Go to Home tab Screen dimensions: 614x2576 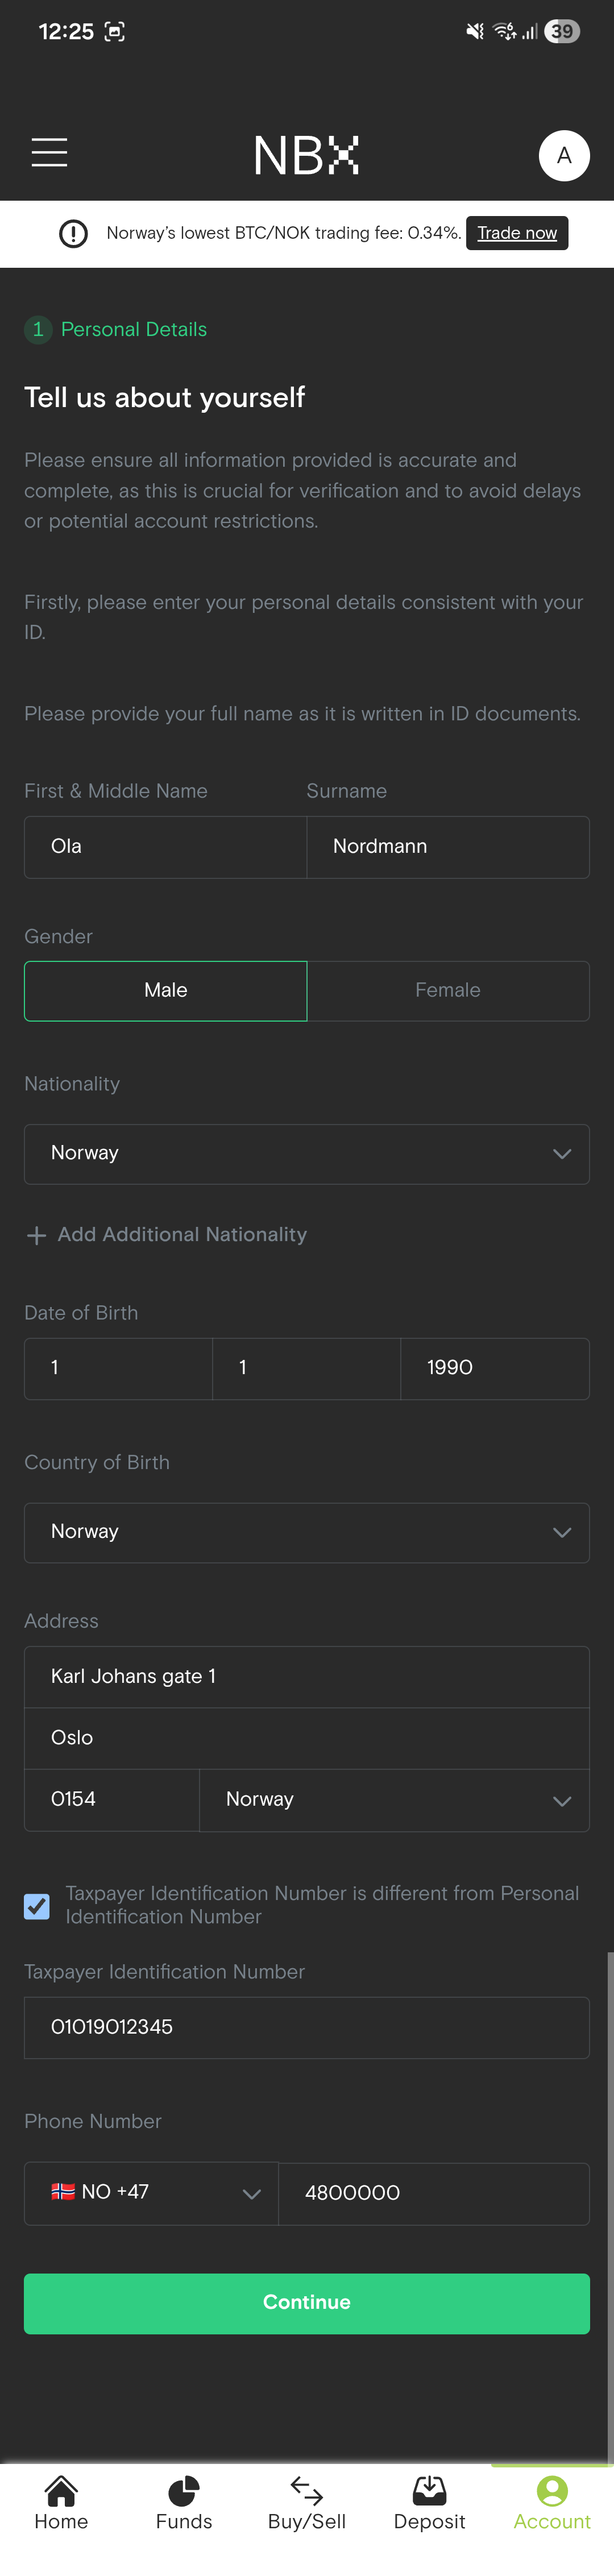click(x=61, y=2503)
